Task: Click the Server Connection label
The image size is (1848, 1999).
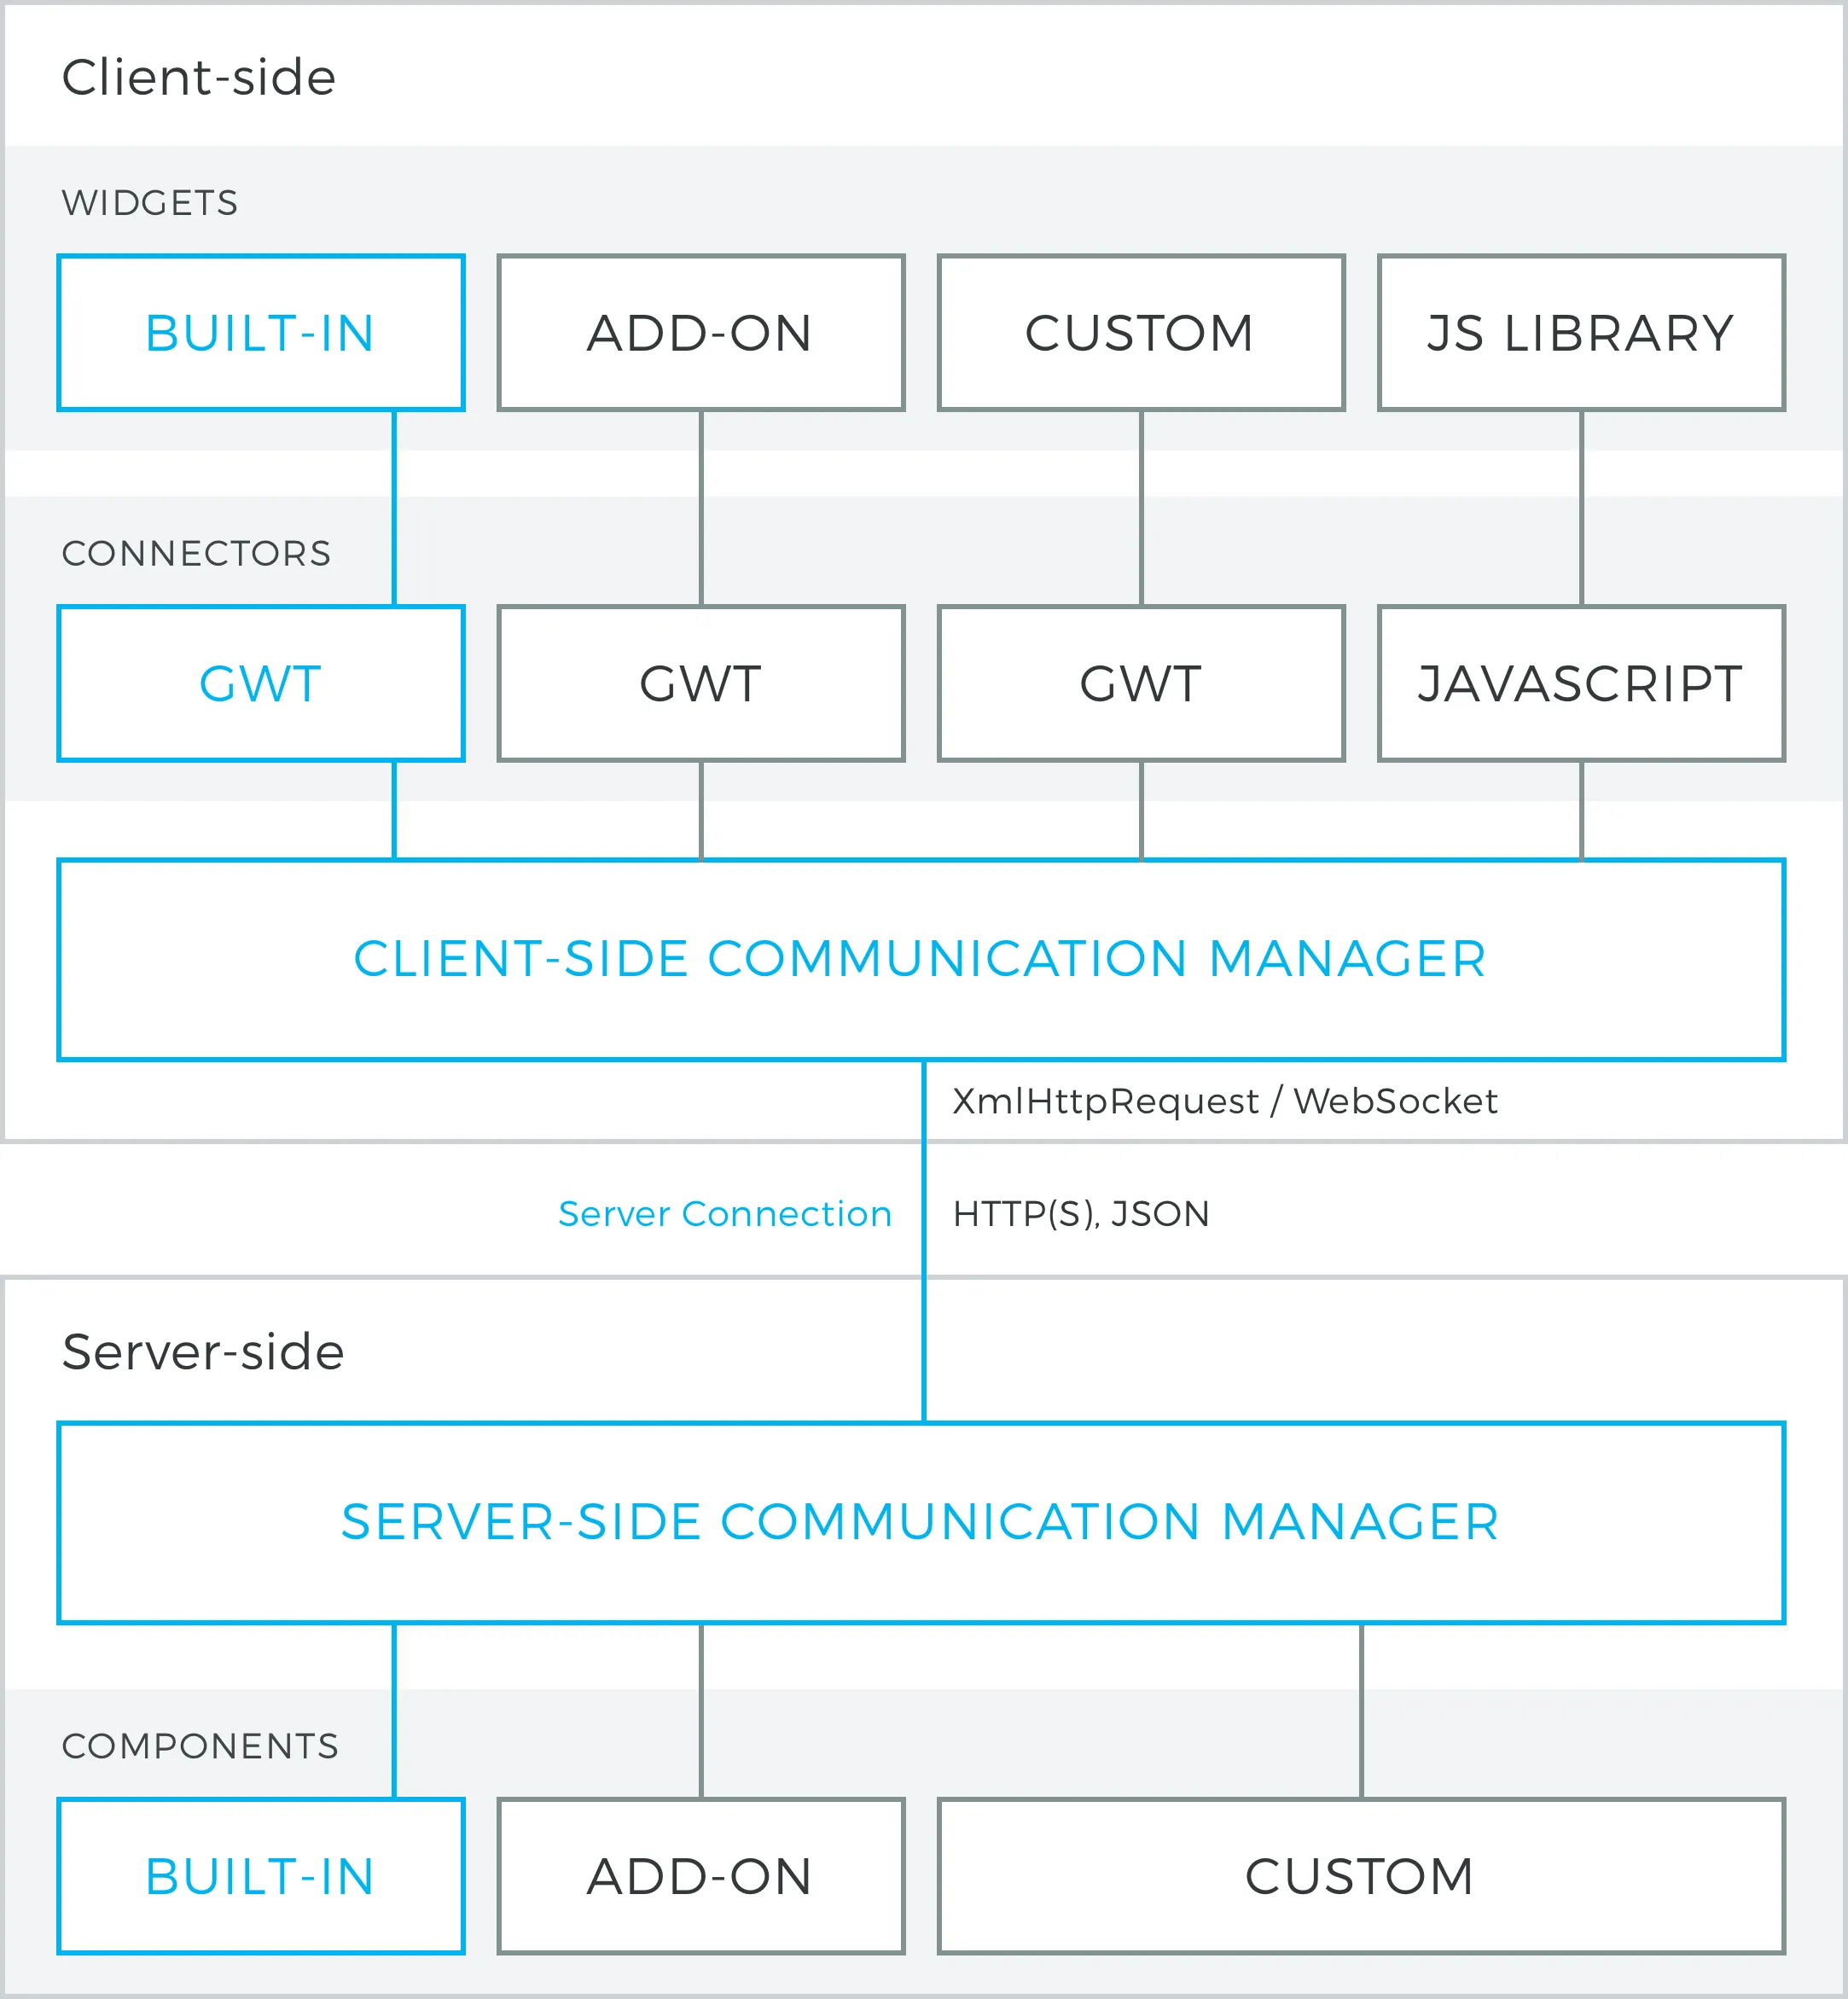Action: pyautogui.click(x=725, y=1214)
